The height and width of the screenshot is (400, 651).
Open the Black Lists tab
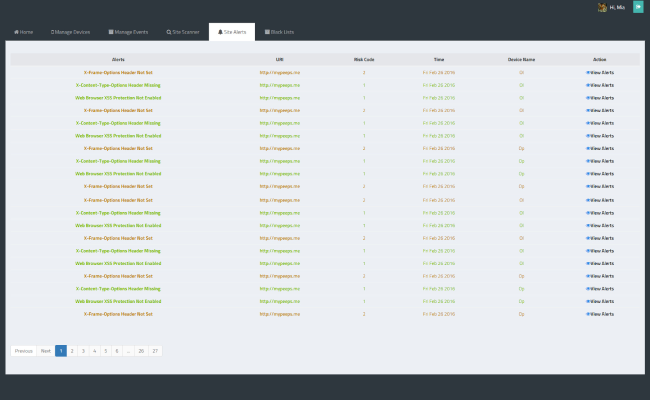[279, 32]
